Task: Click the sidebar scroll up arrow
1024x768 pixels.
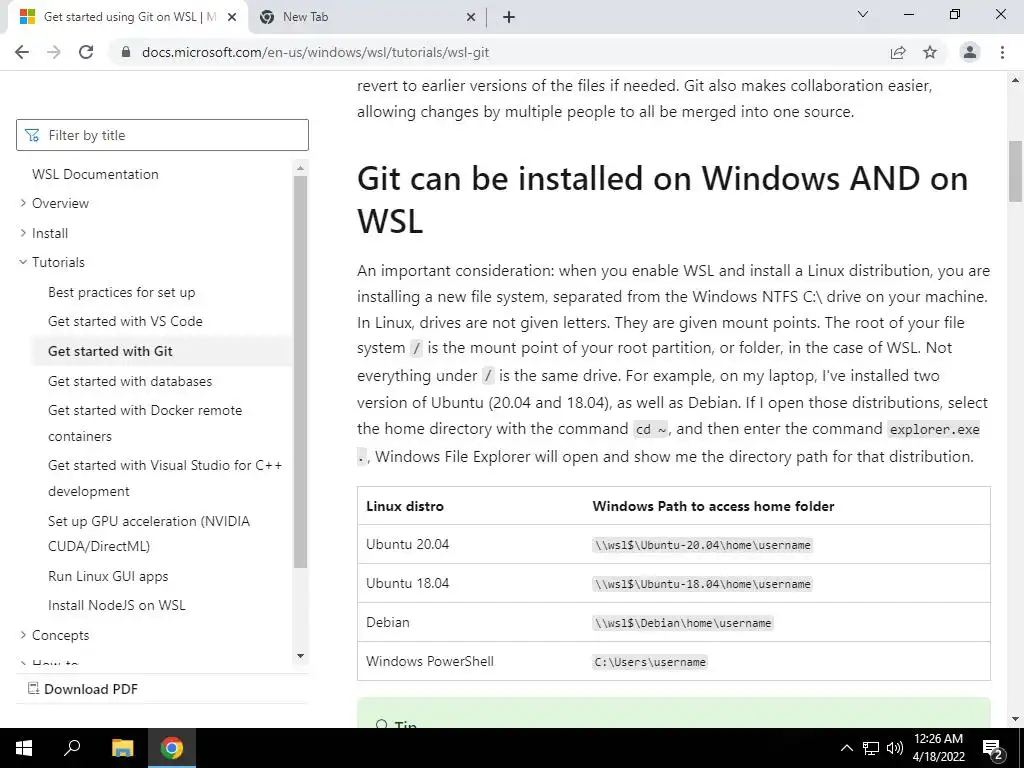Action: tap(300, 168)
